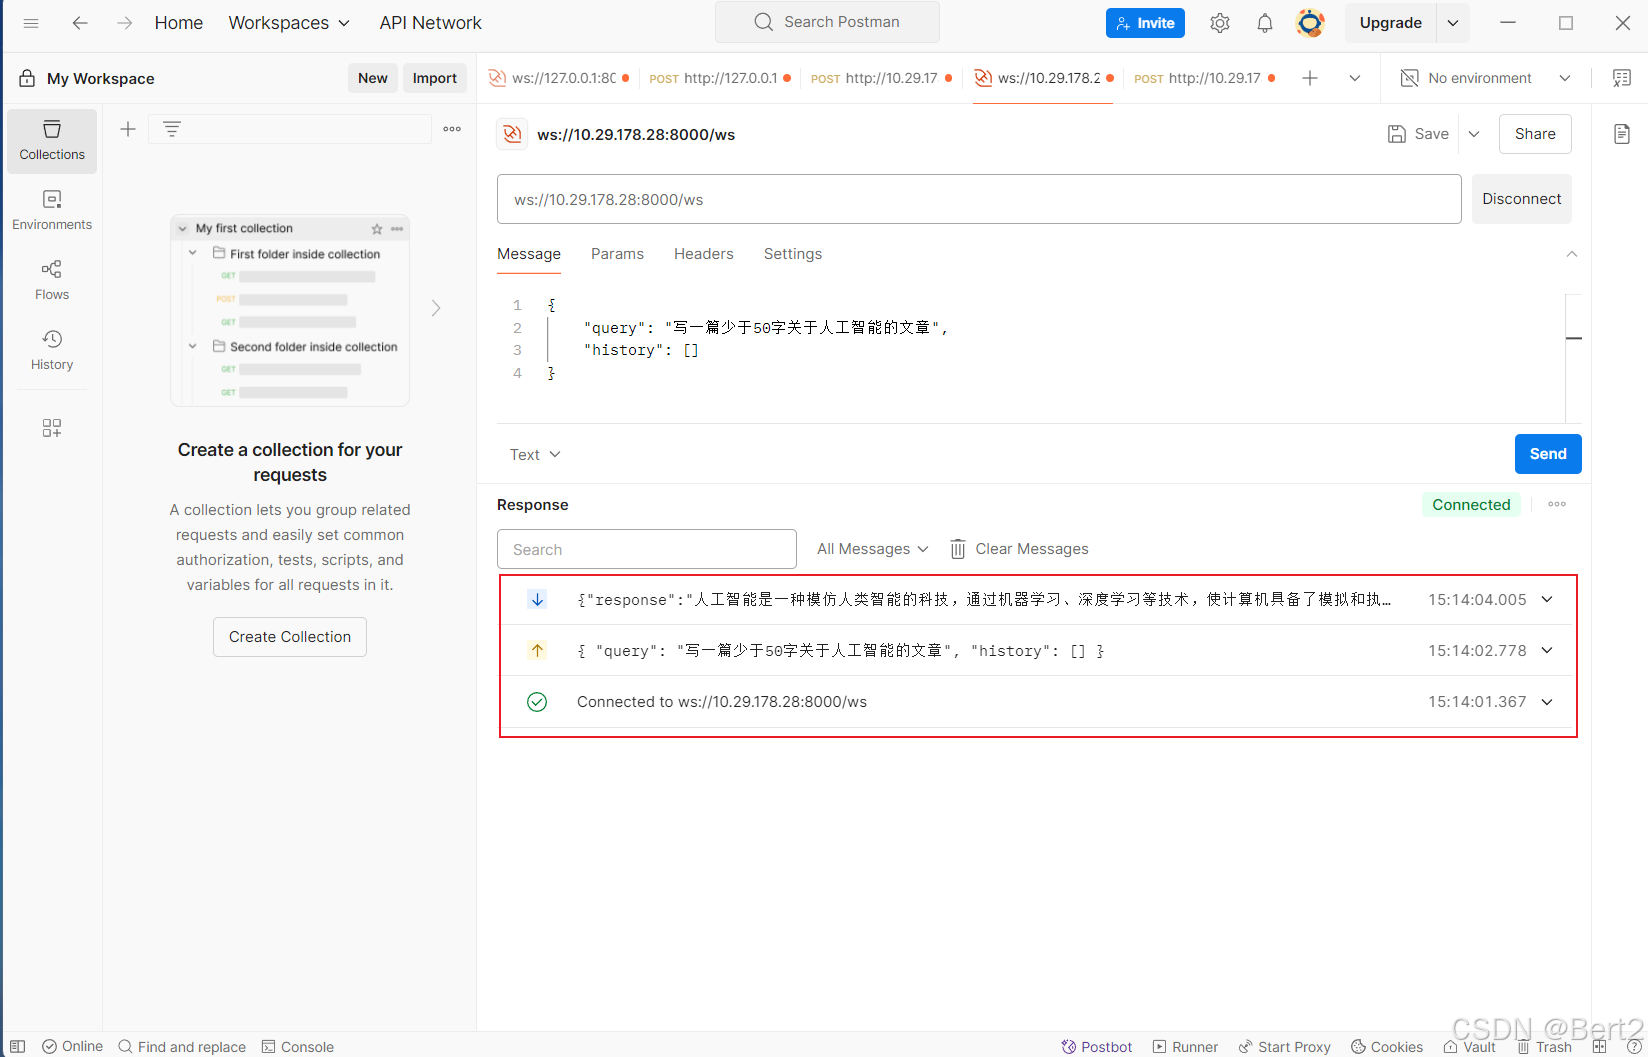Open the All Messages filter dropdown

coord(873,549)
